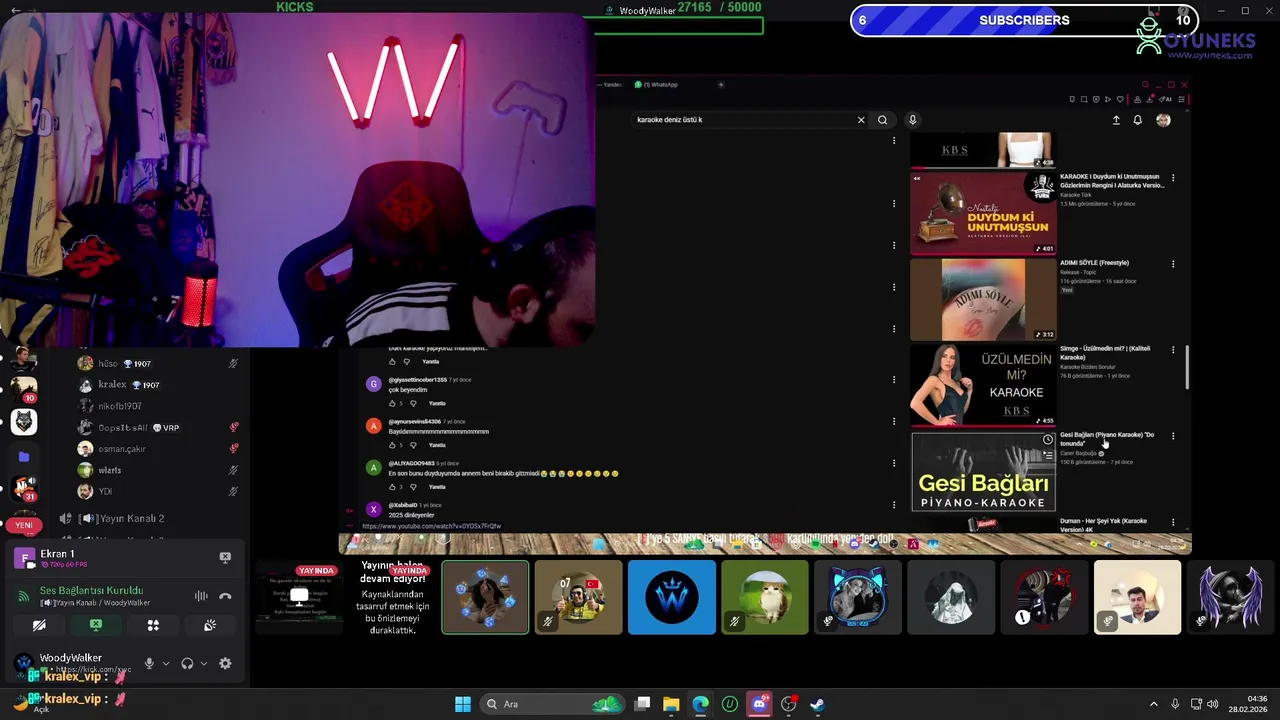1280x720 pixels.
Task: Open the wolf logo Discord server
Action: pyautogui.click(x=24, y=422)
